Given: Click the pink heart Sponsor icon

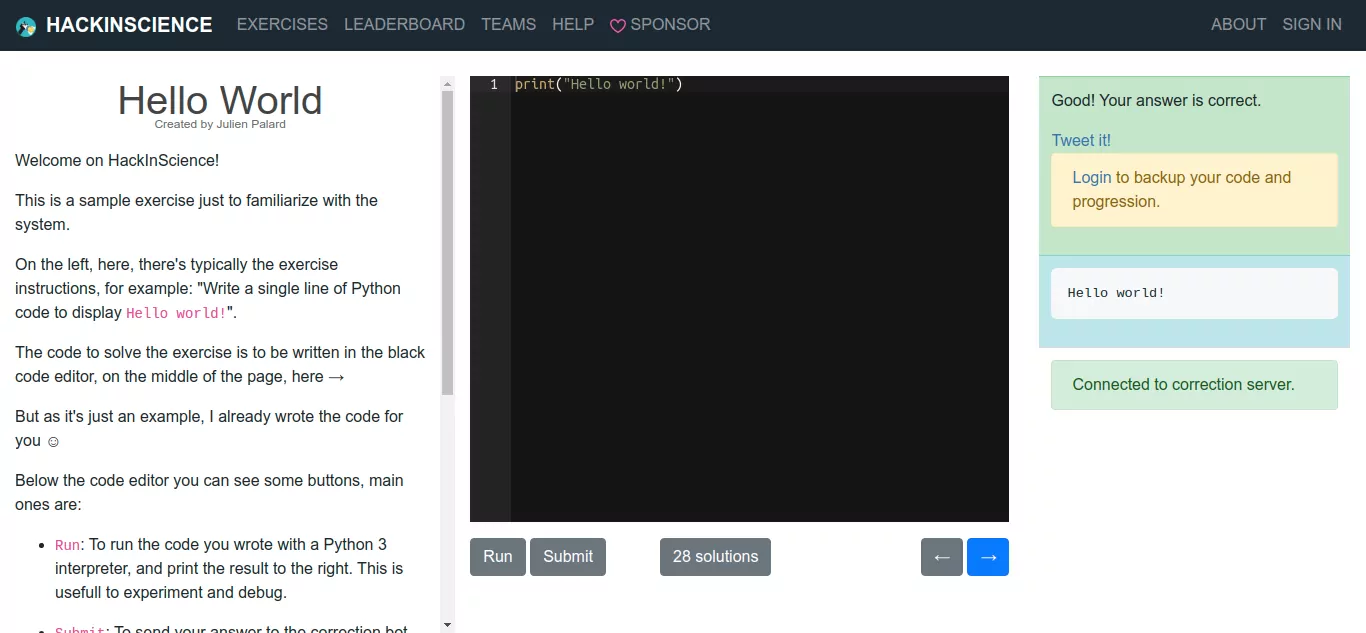Looking at the screenshot, I should click(x=618, y=26).
